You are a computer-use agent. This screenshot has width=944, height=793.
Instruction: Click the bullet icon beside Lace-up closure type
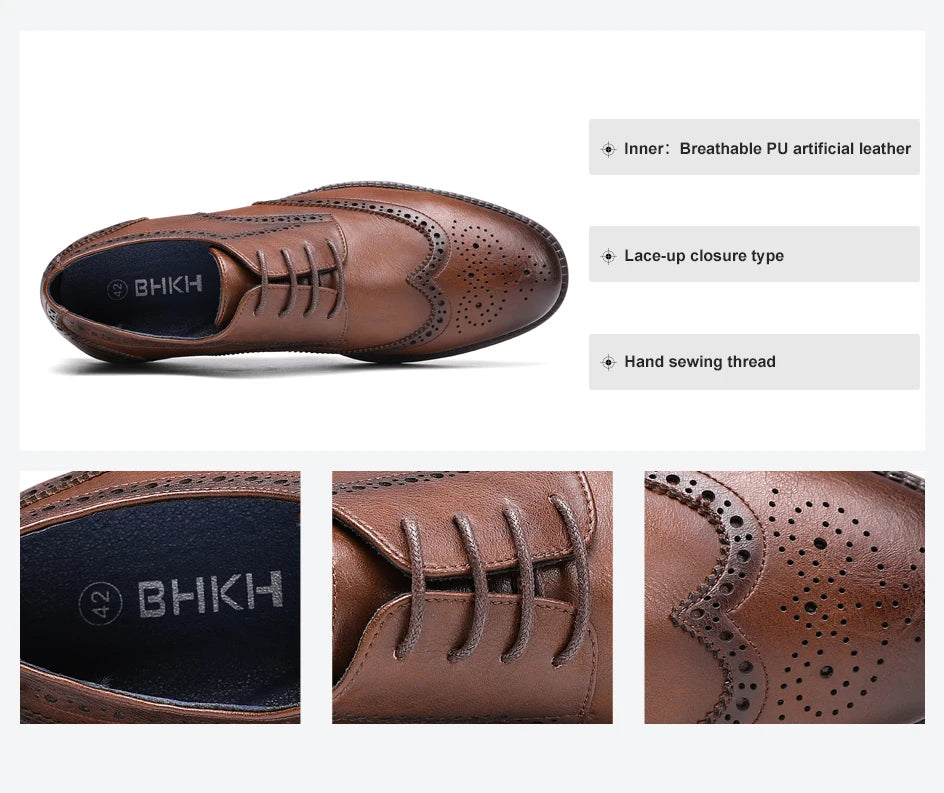[608, 256]
